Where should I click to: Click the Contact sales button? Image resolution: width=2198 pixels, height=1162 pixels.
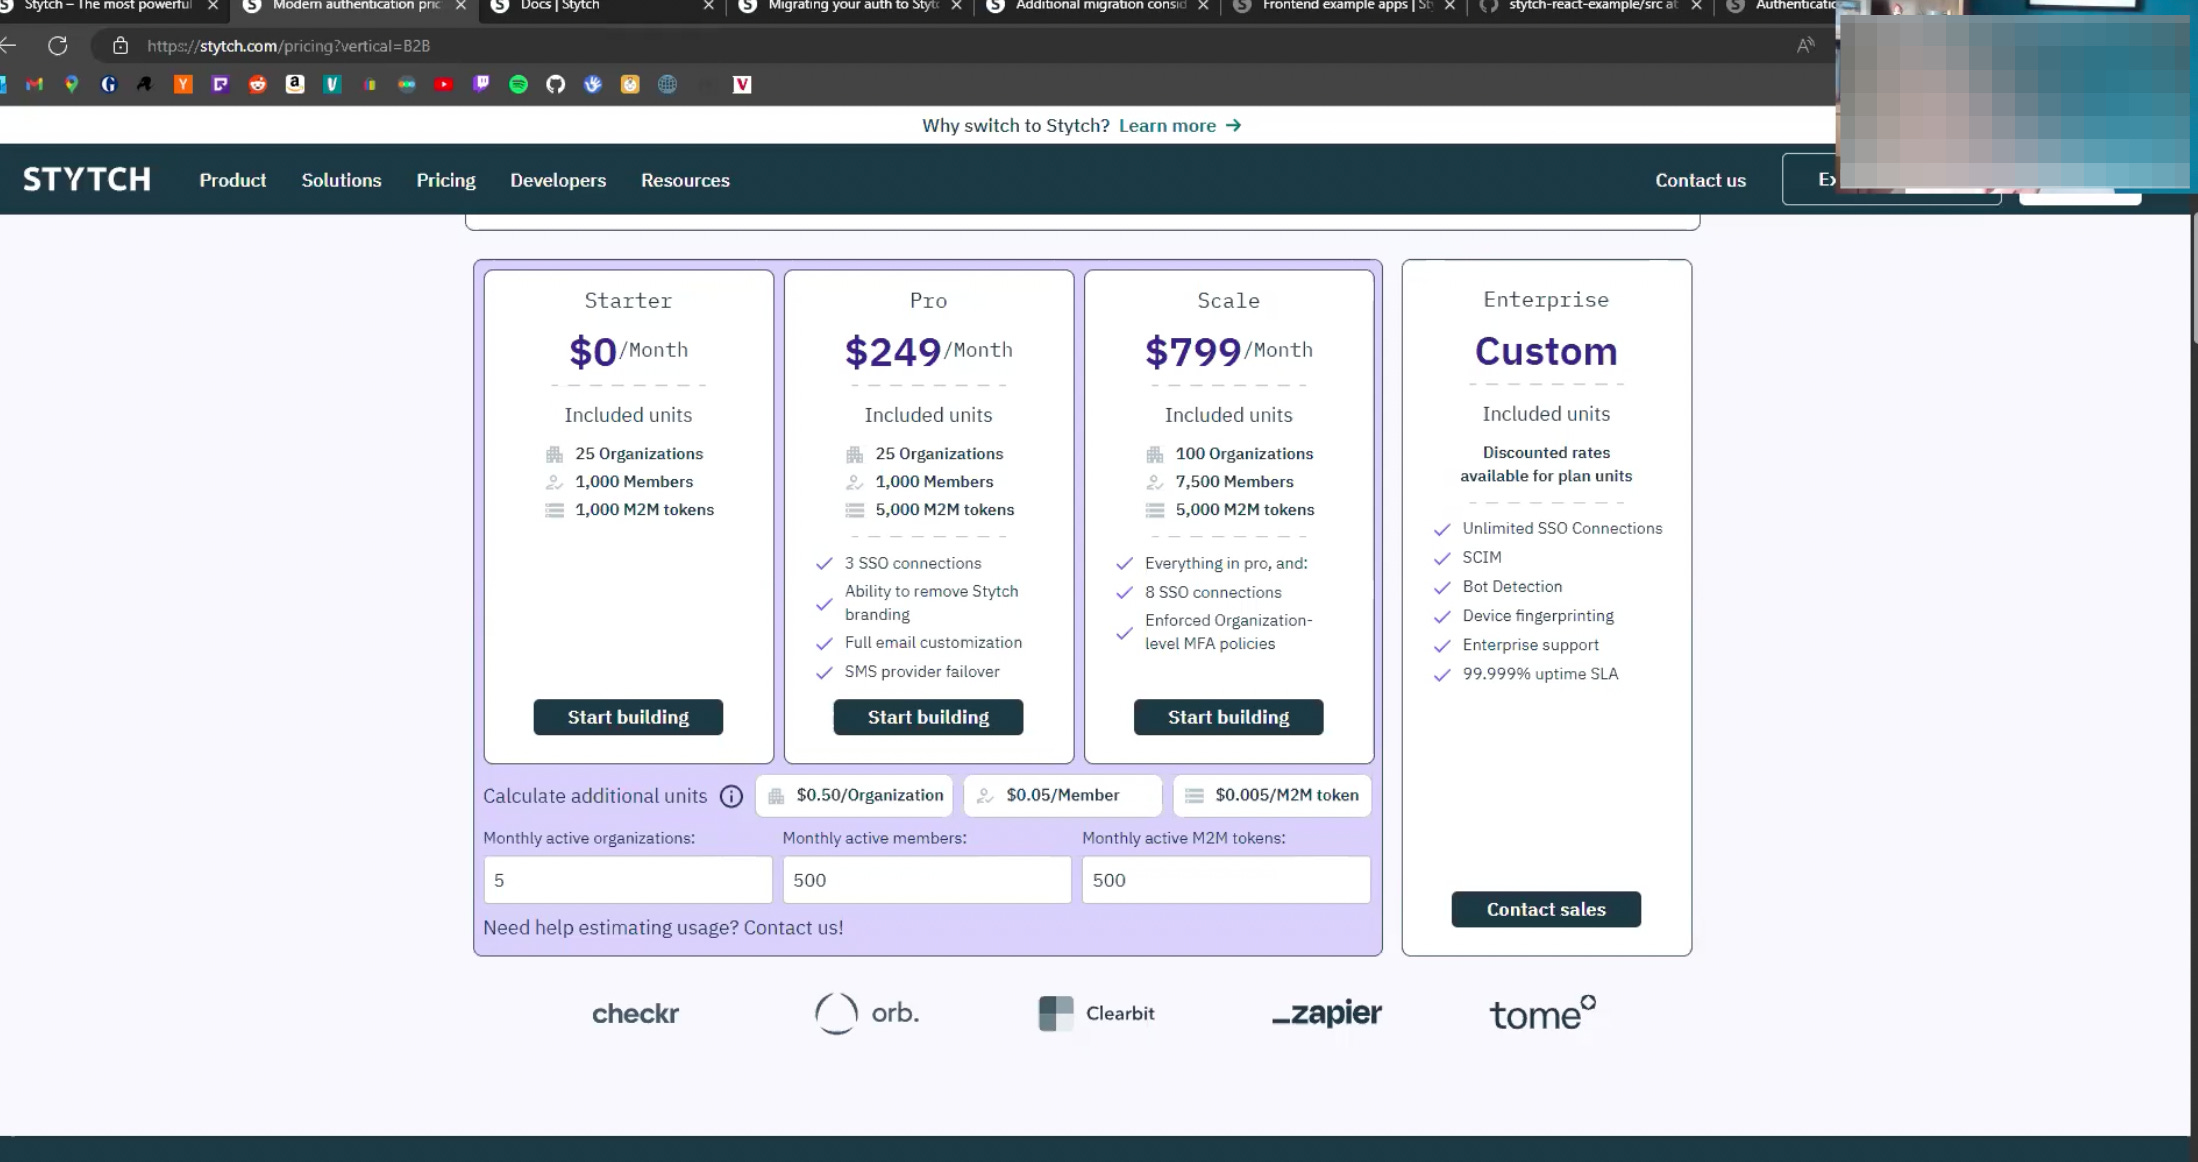tap(1545, 909)
